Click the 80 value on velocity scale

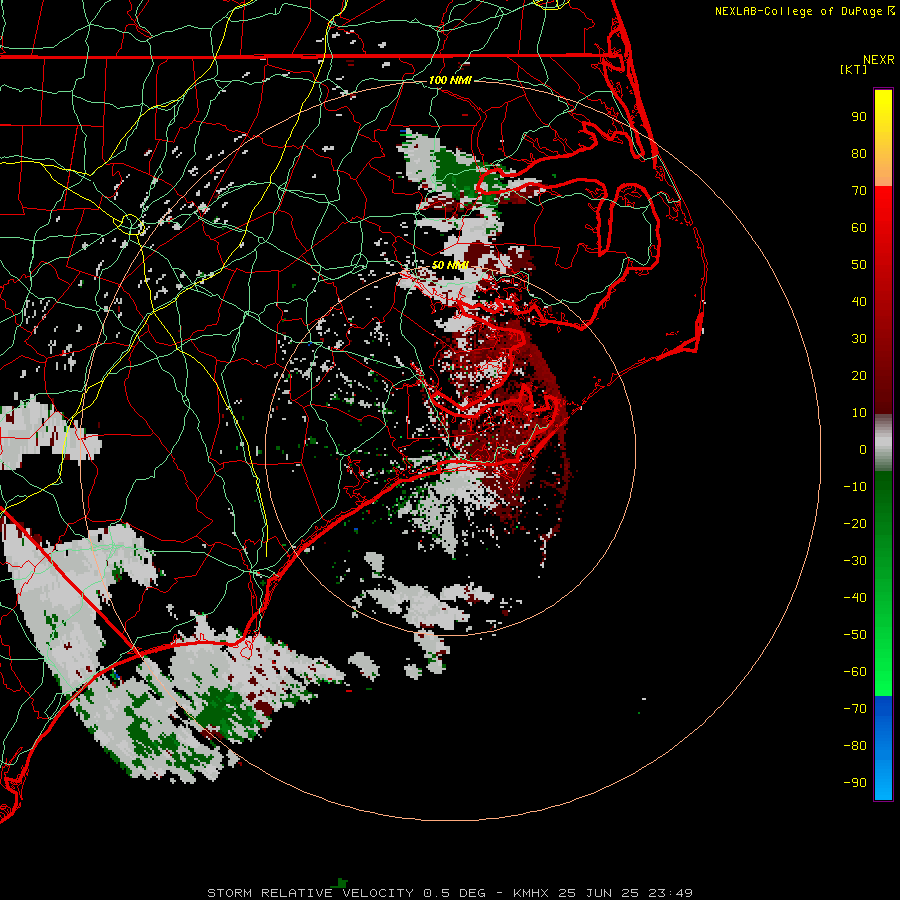[859, 154]
